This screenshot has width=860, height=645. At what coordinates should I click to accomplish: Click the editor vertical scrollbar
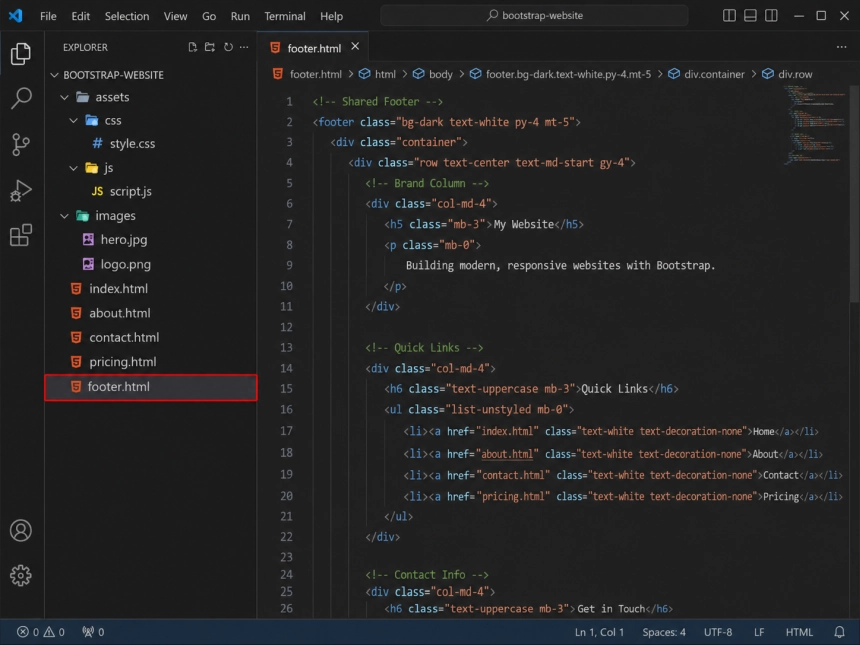click(855, 192)
